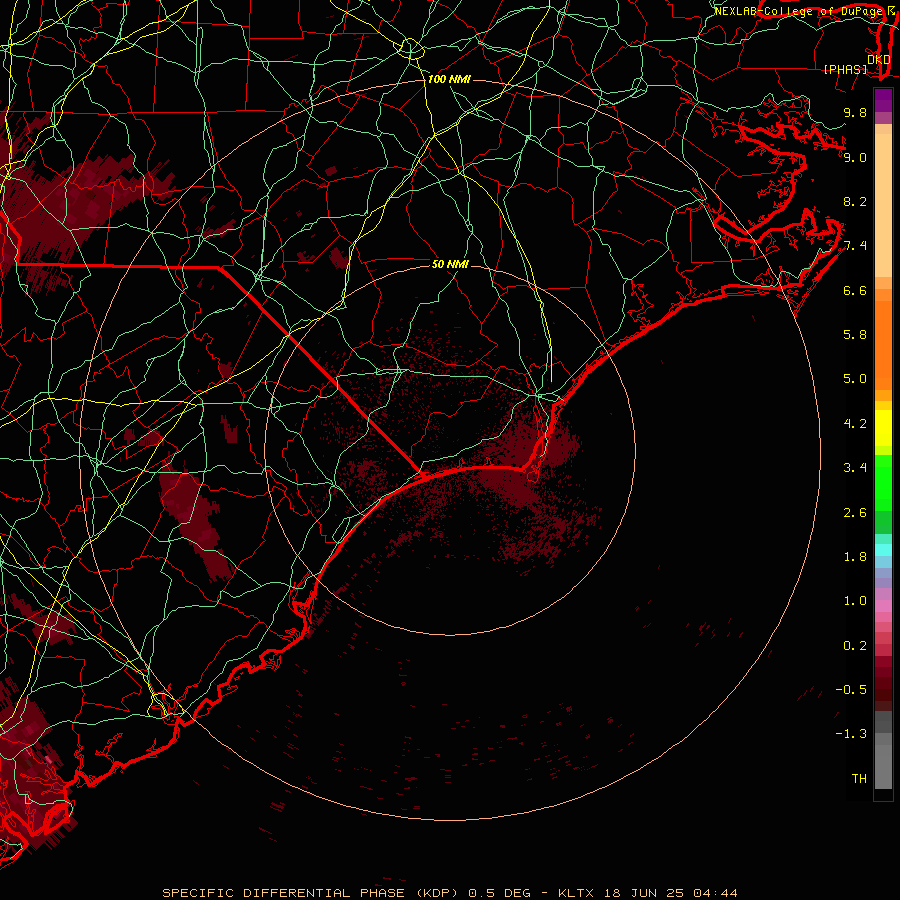Click the 4.2 value on color scale
This screenshot has height=900, width=900.
pyautogui.click(x=855, y=424)
